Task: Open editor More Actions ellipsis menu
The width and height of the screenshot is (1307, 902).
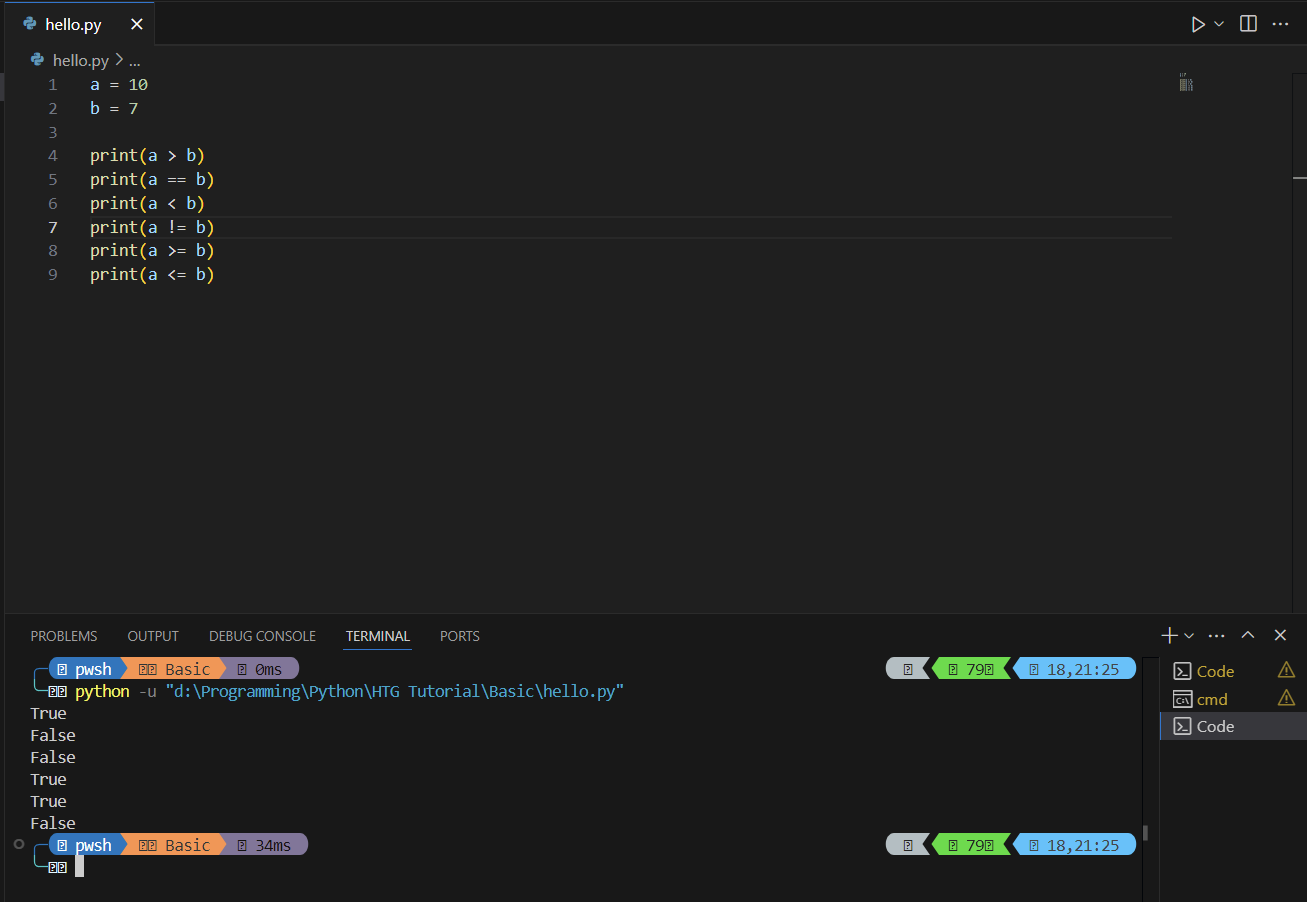Action: (1280, 24)
